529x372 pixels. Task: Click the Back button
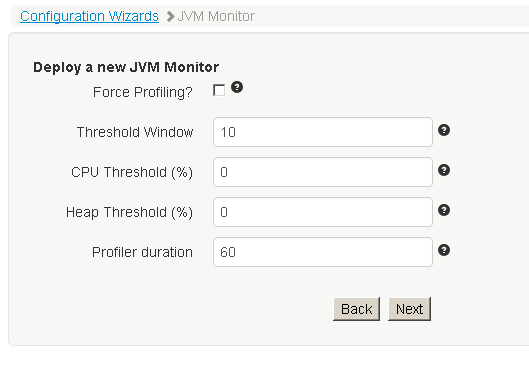[x=357, y=309]
